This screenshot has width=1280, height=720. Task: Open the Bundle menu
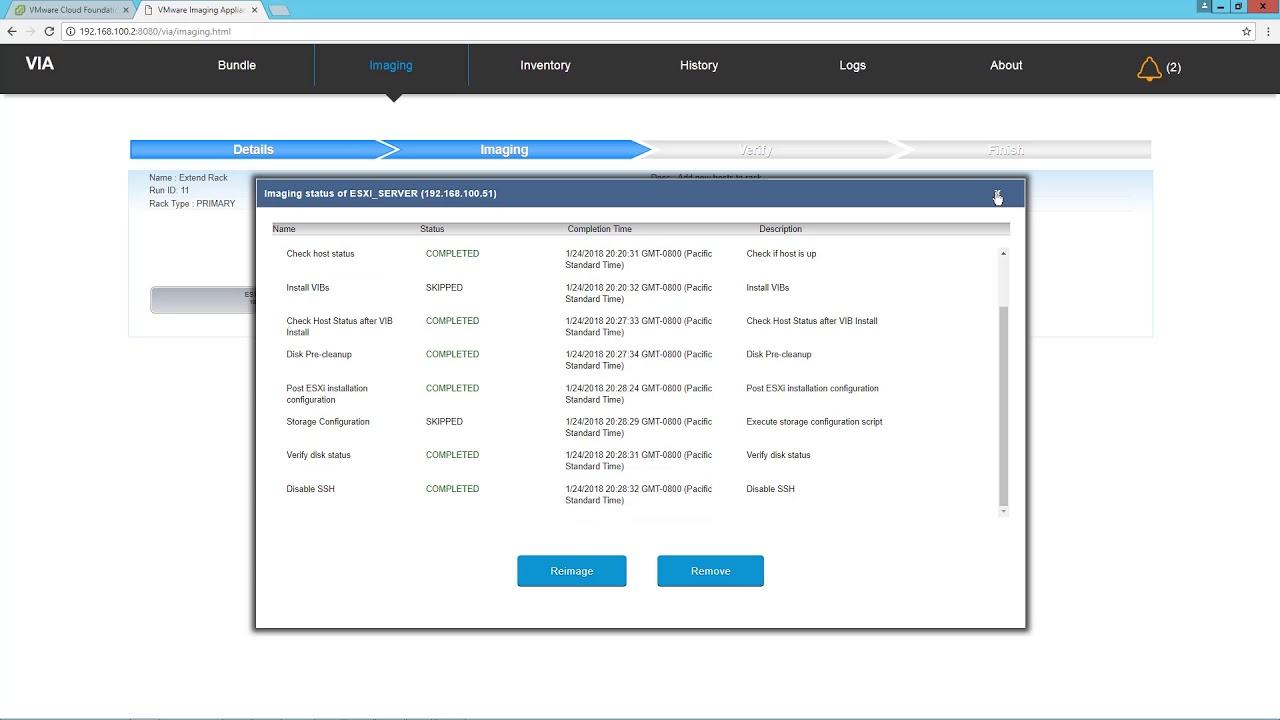point(237,65)
